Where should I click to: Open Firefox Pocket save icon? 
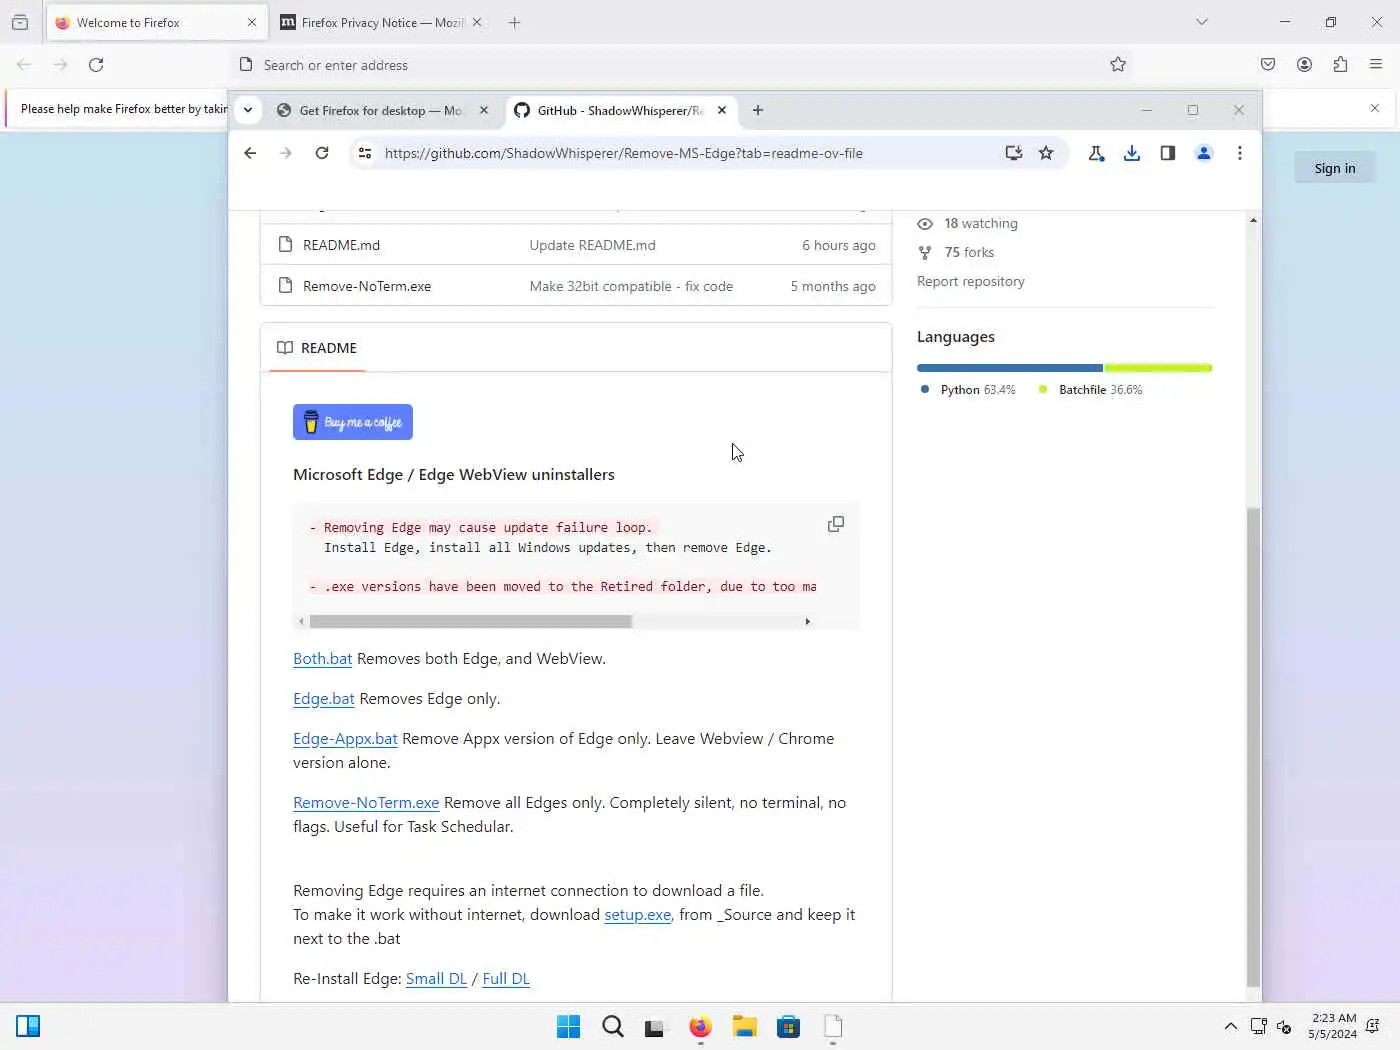pos(1268,65)
